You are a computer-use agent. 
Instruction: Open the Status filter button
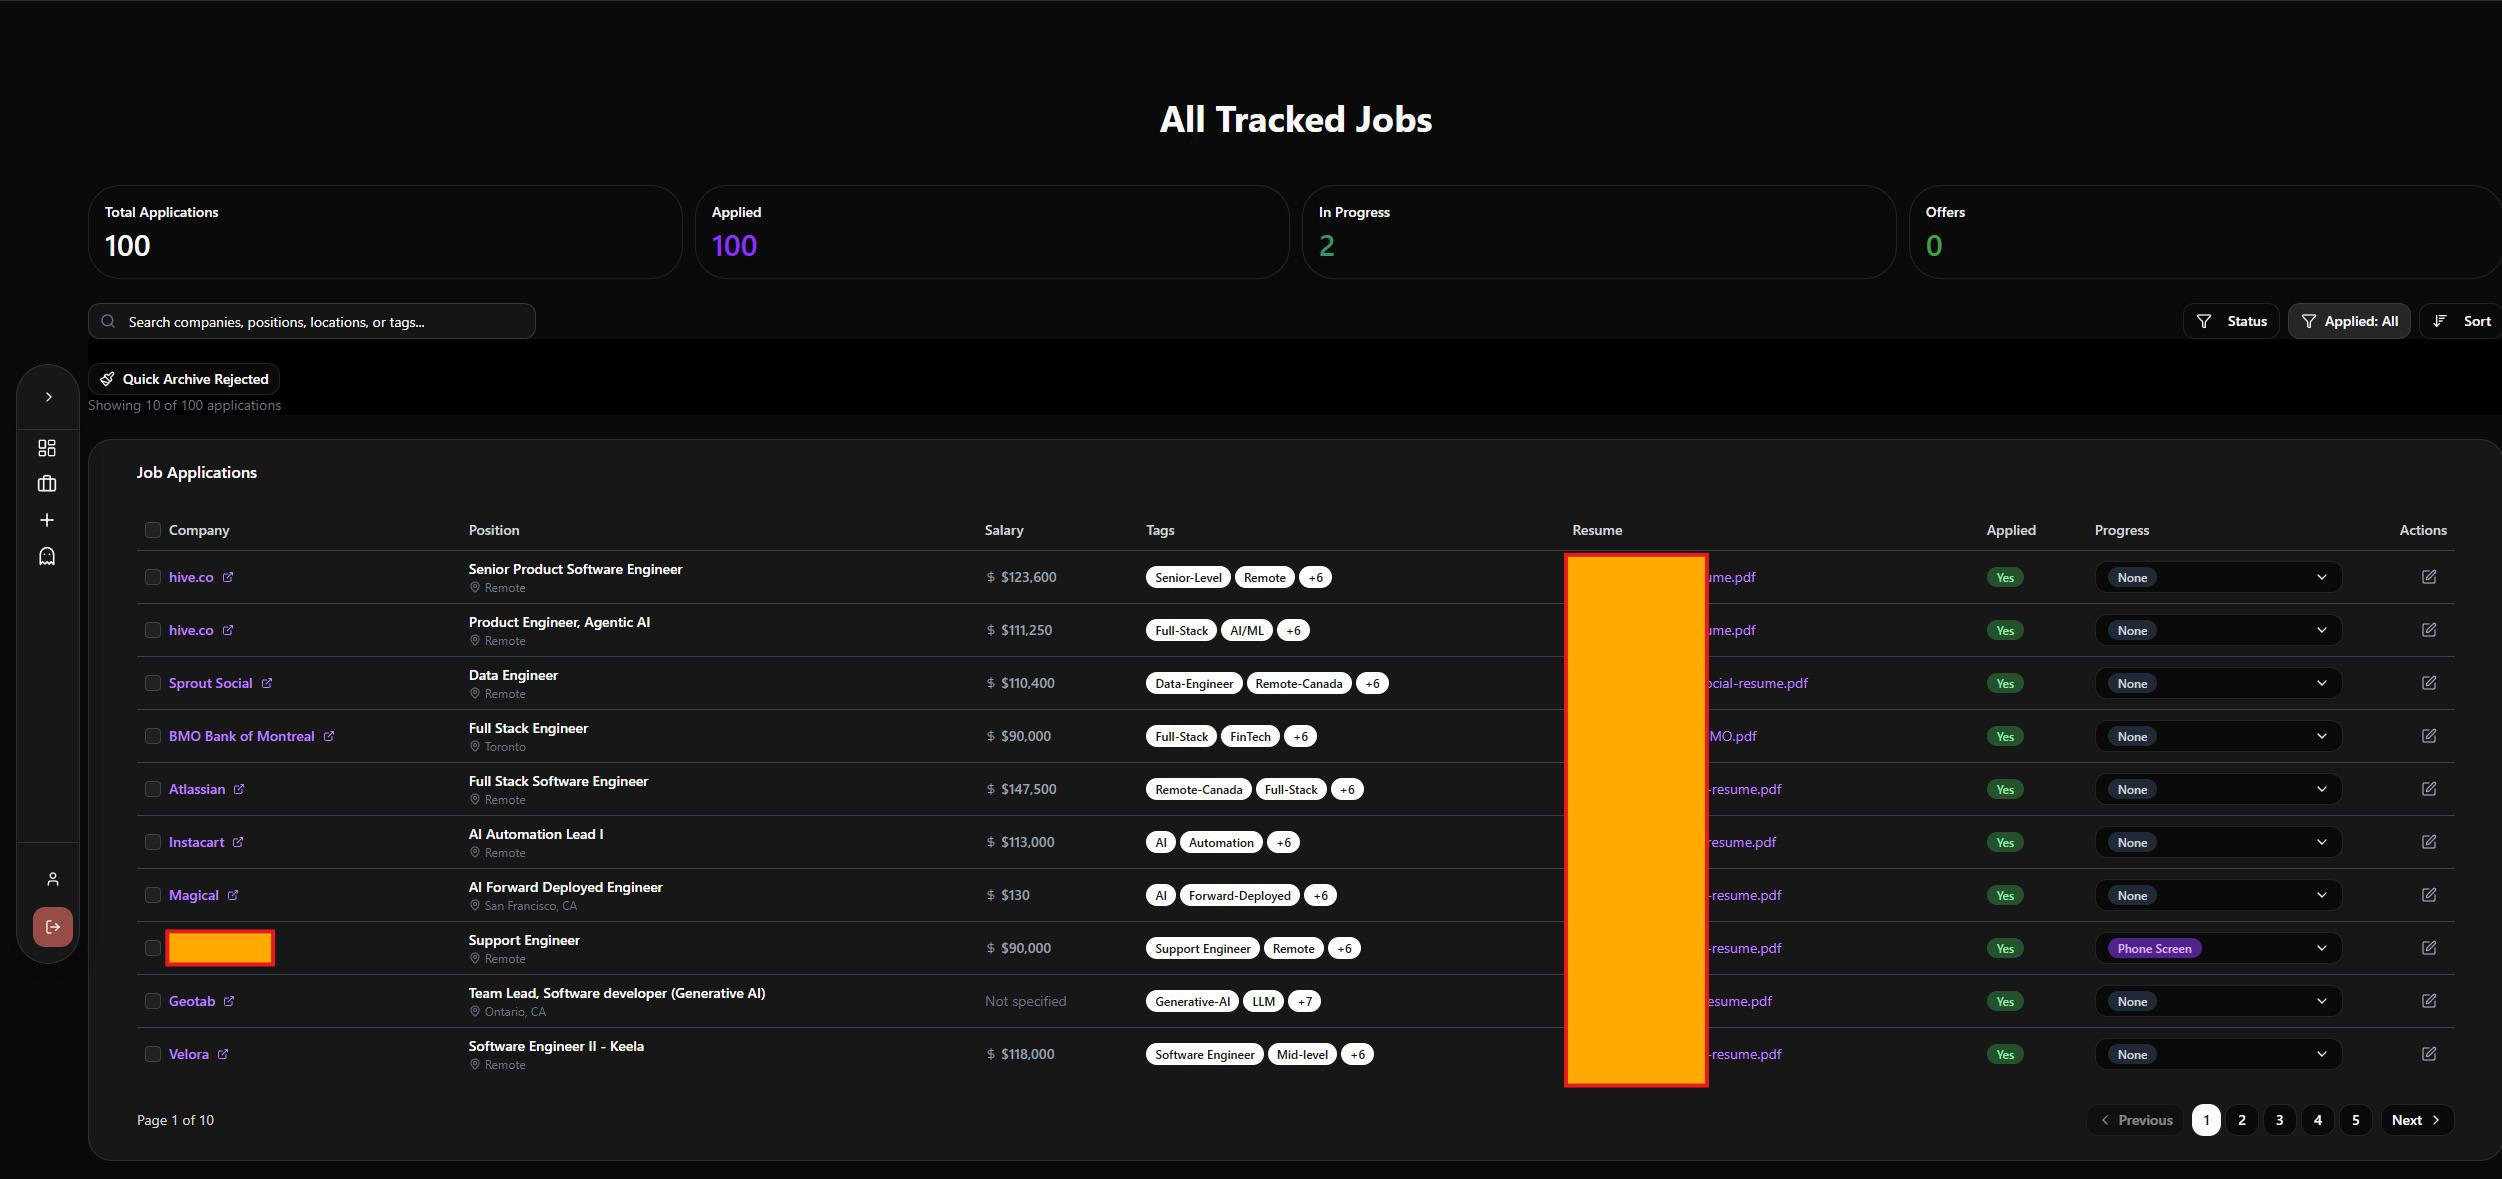pyautogui.click(x=2231, y=321)
